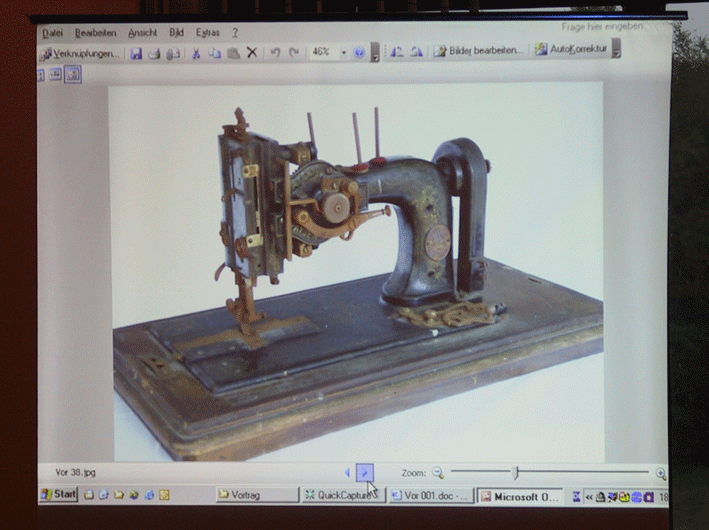
Task: Expand formatting toolbar options arrow
Action: tap(616, 48)
